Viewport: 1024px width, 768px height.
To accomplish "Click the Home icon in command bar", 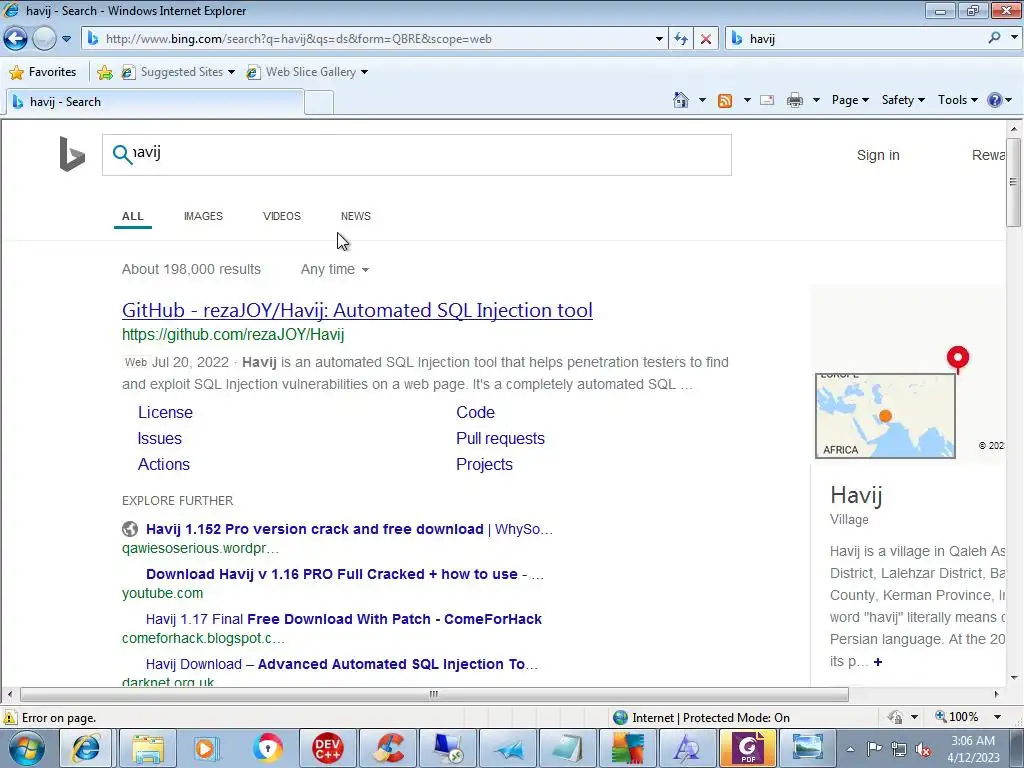I will [x=680, y=100].
